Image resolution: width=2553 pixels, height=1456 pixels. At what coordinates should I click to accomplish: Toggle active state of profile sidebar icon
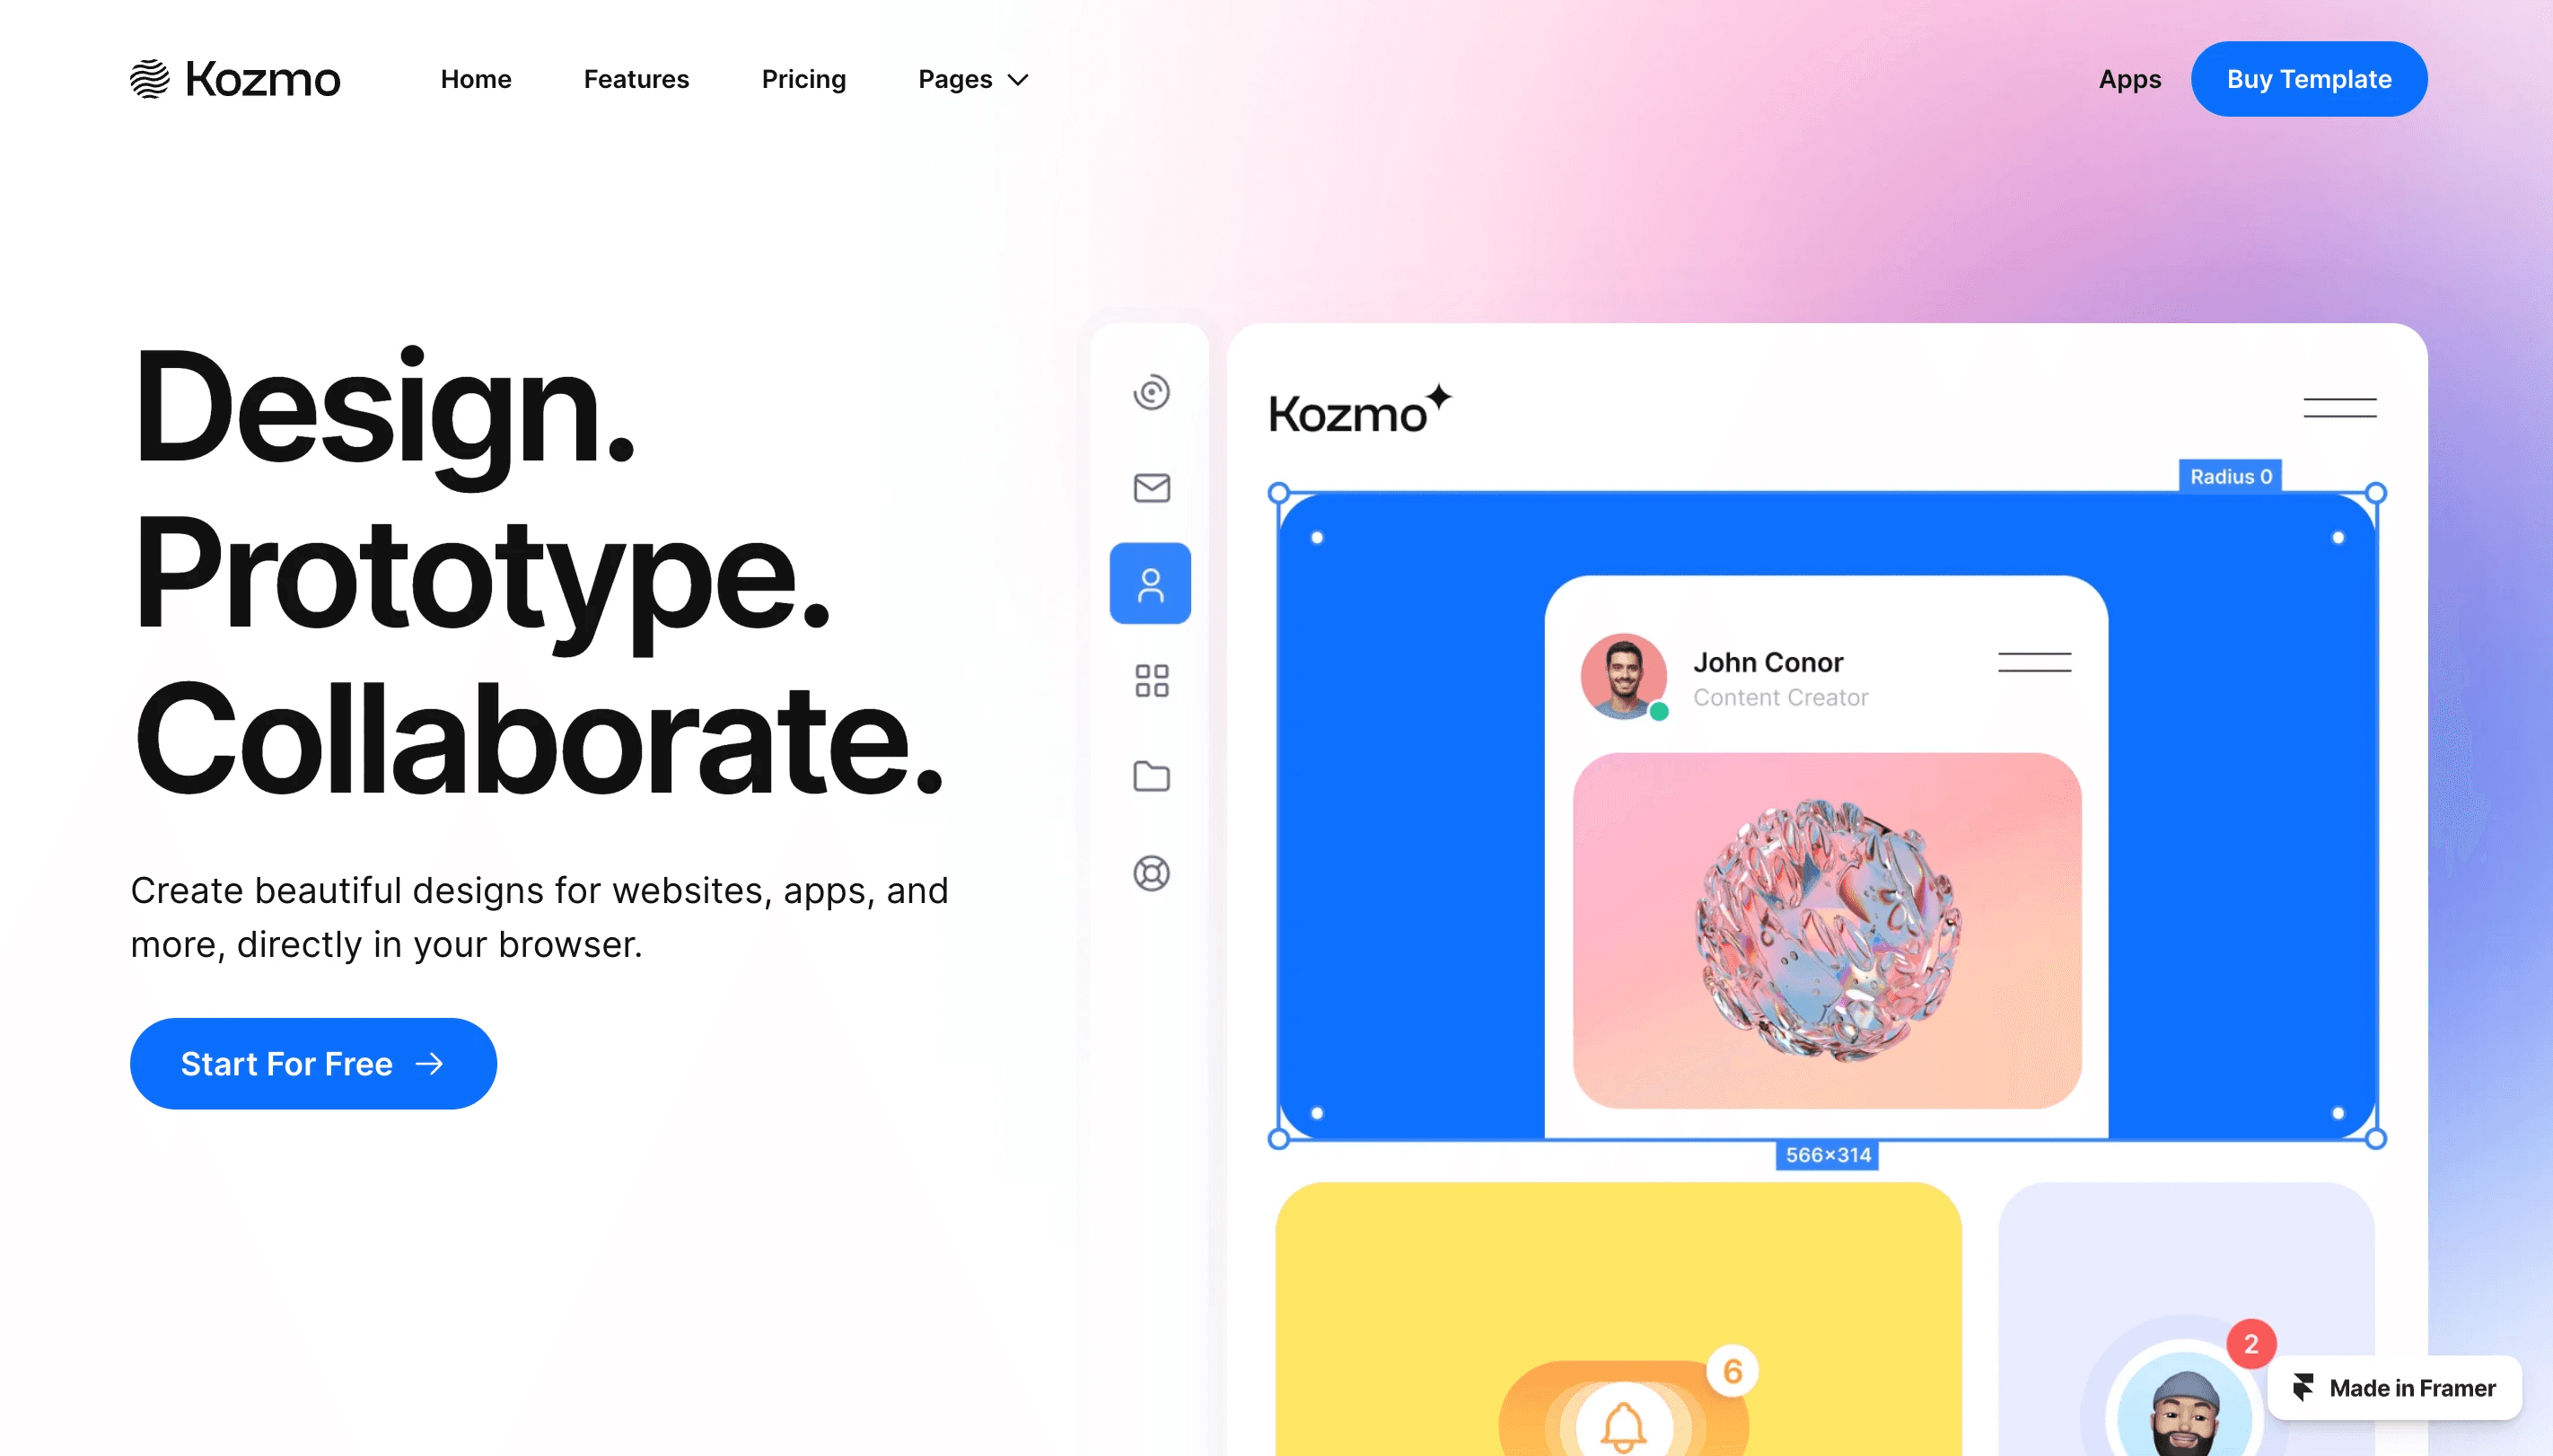(x=1150, y=583)
